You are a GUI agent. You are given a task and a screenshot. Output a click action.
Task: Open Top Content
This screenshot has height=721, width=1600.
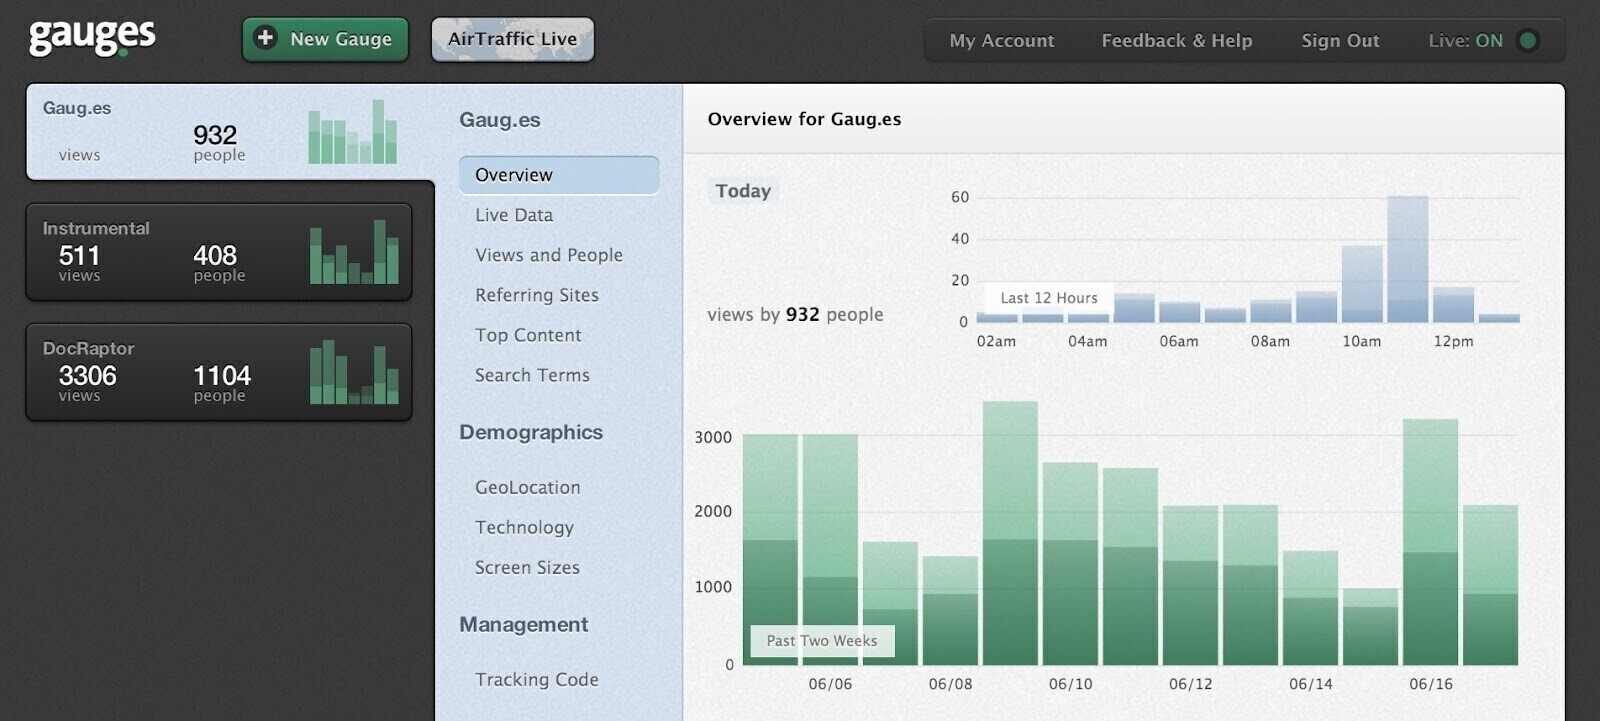(x=528, y=335)
